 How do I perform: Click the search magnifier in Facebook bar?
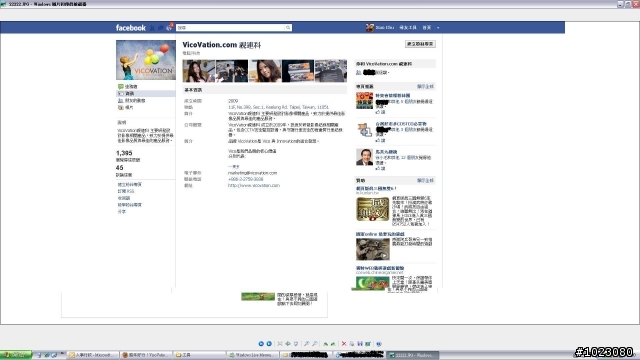pos(288,27)
